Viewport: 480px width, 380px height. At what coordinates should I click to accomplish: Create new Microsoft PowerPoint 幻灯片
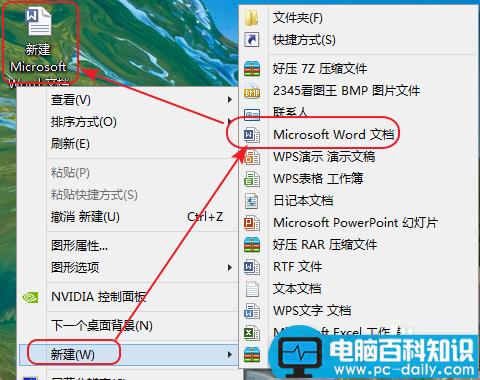[356, 223]
